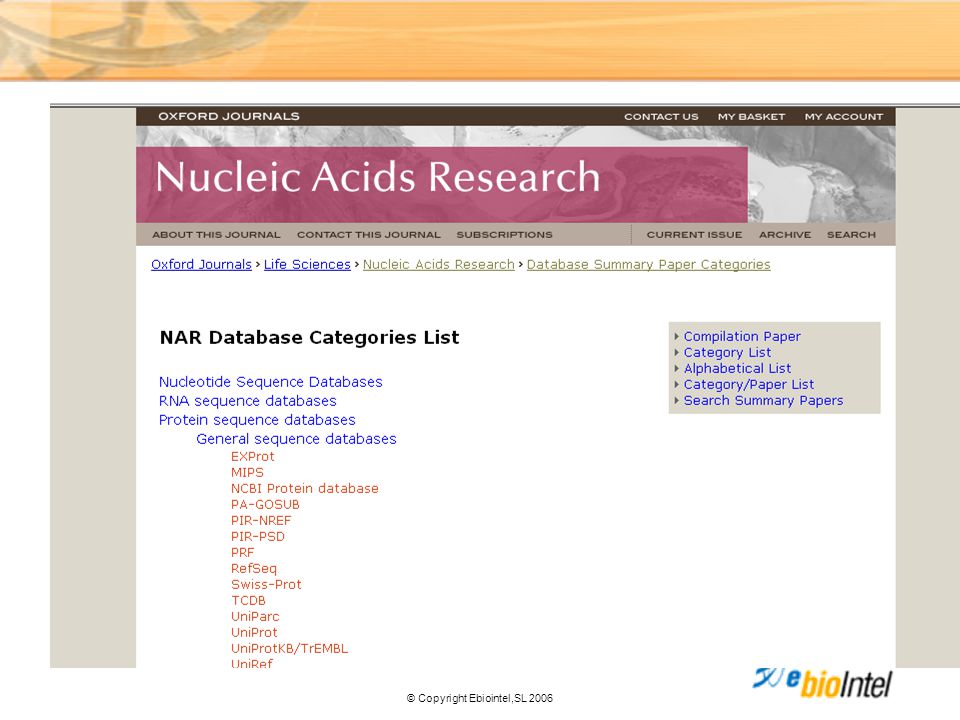960x720 pixels.
Task: Open the TCDB entry
Action: 249,601
